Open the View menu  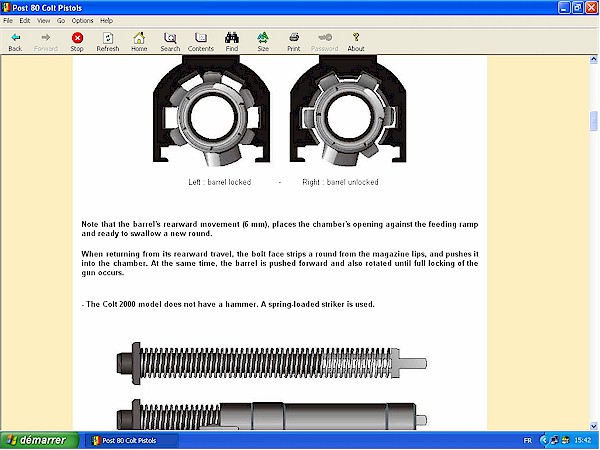44,21
